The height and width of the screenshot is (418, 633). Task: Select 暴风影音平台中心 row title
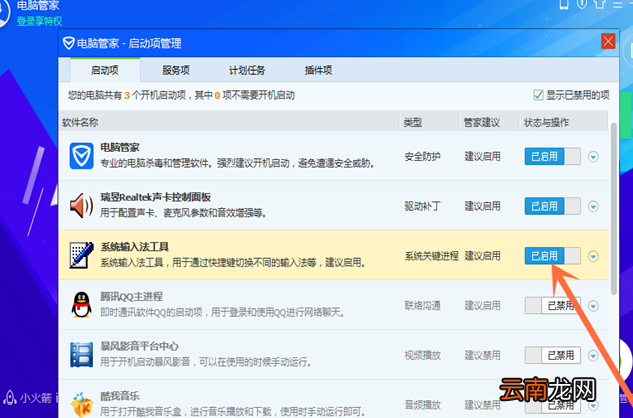(139, 346)
